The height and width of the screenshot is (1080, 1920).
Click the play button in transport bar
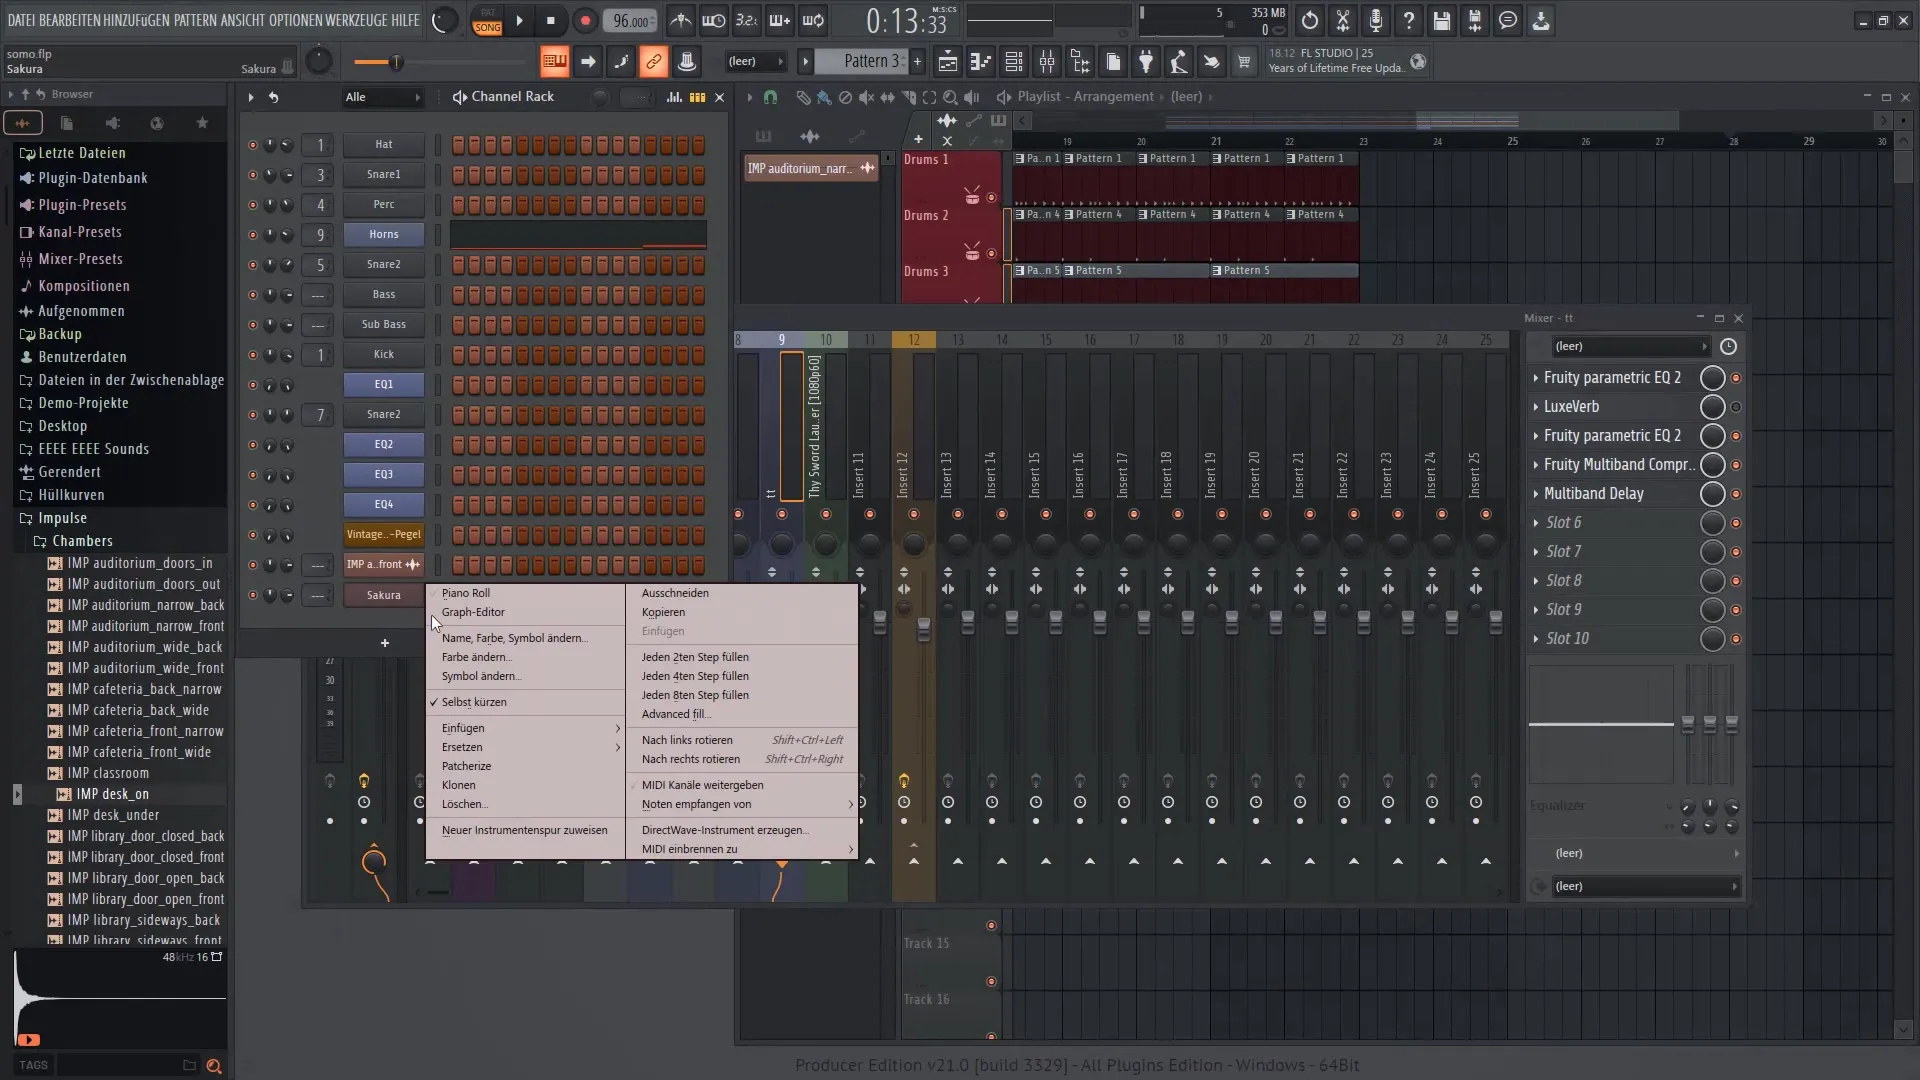point(522,20)
